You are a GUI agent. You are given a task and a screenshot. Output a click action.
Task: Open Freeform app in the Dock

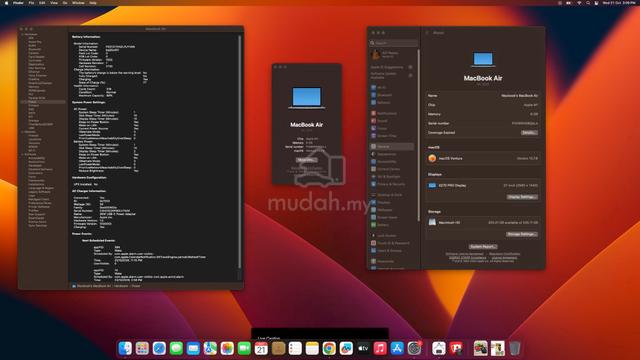pos(346,349)
